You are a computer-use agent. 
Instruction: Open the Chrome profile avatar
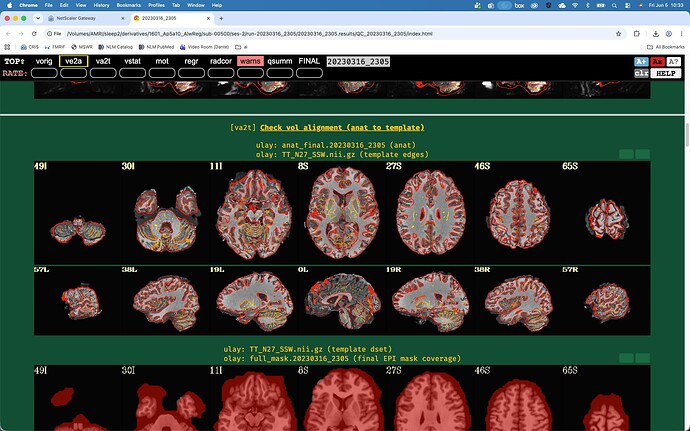669,33
